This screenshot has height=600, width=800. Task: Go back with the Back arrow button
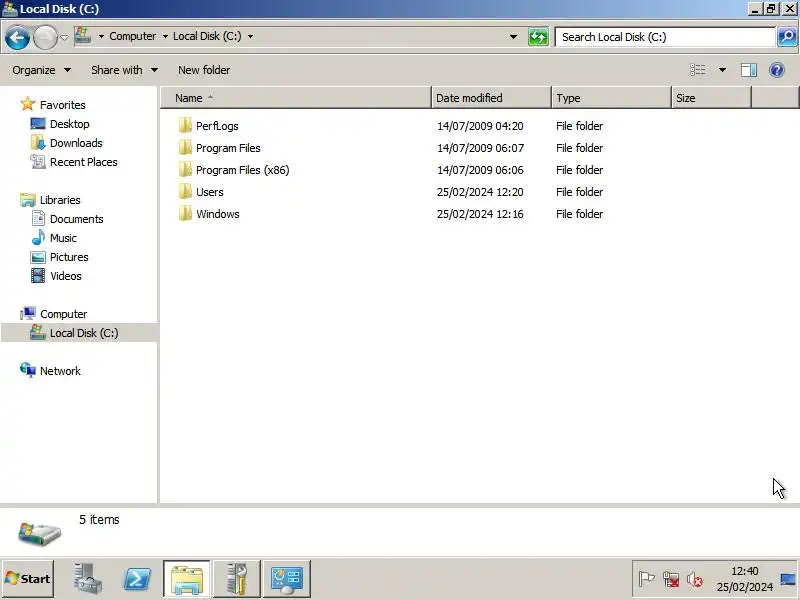point(17,37)
